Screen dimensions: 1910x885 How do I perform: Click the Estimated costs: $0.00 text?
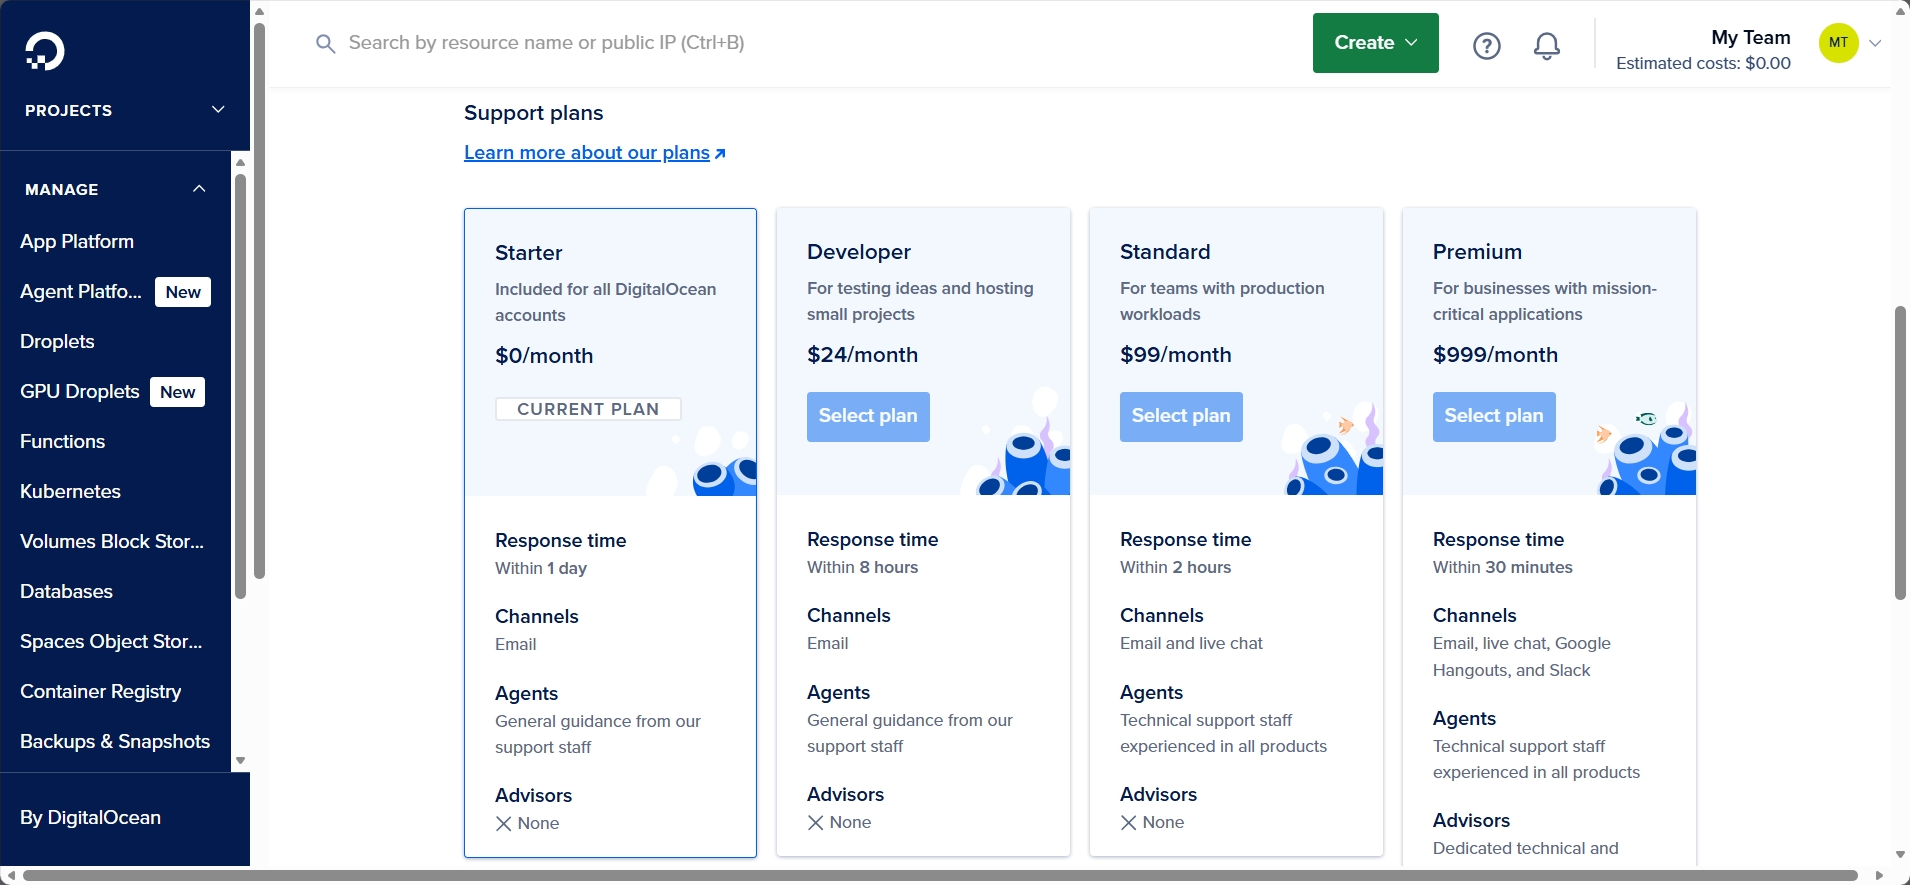(x=1703, y=63)
